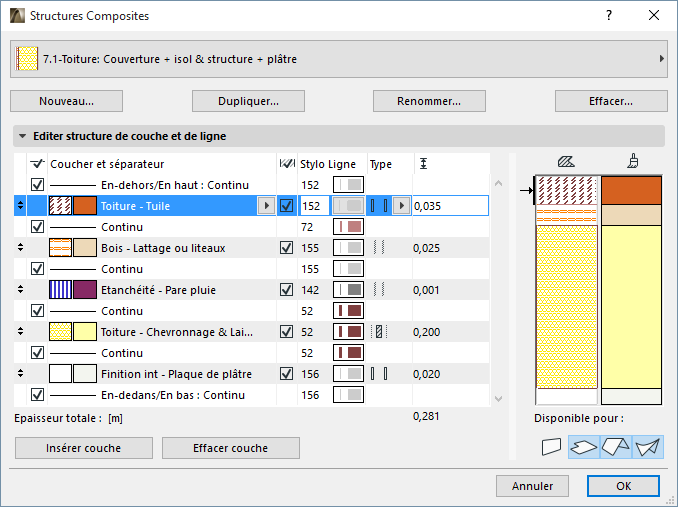678x507 pixels.
Task: Click Chevronnage insulation hatch icon
Action: click(61, 332)
